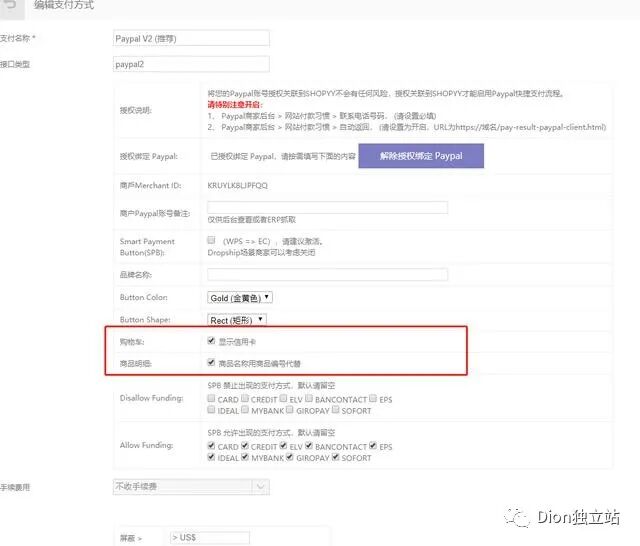Check SOFORT under Disallow Funding
640x546 pixels.
pyautogui.click(x=335, y=410)
